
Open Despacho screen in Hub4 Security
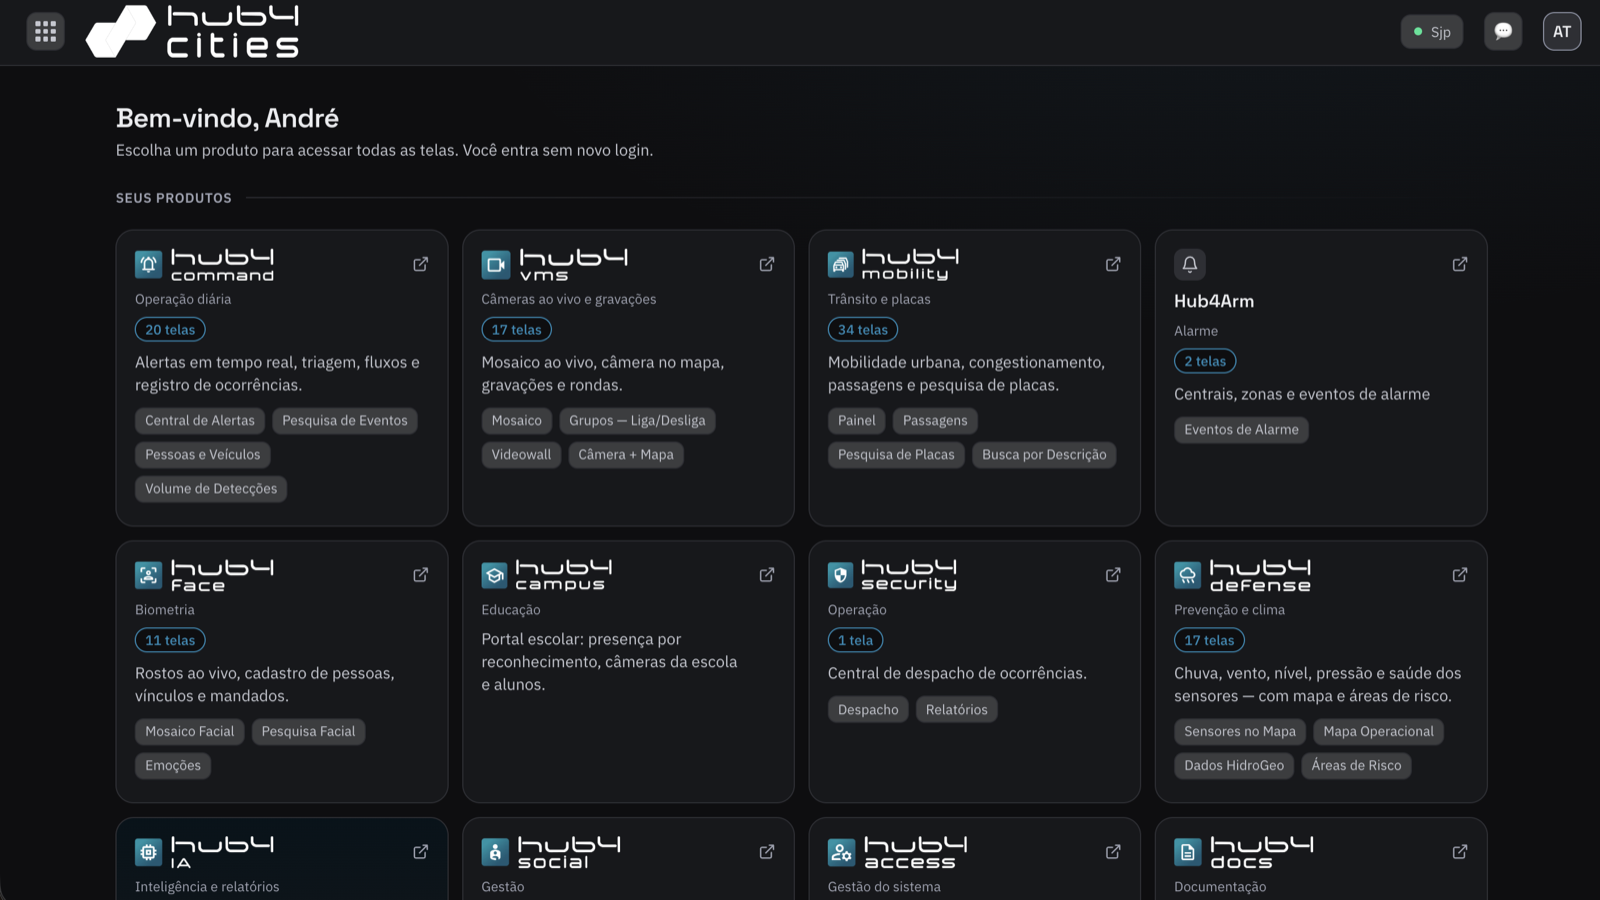(868, 710)
